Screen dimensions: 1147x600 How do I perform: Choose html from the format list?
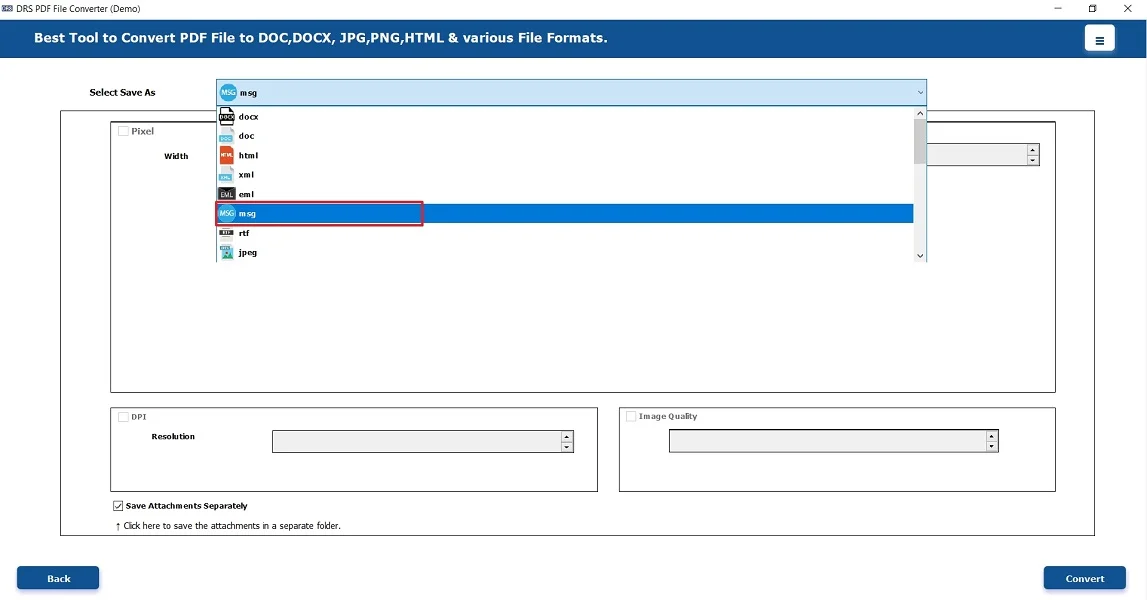[249, 156]
